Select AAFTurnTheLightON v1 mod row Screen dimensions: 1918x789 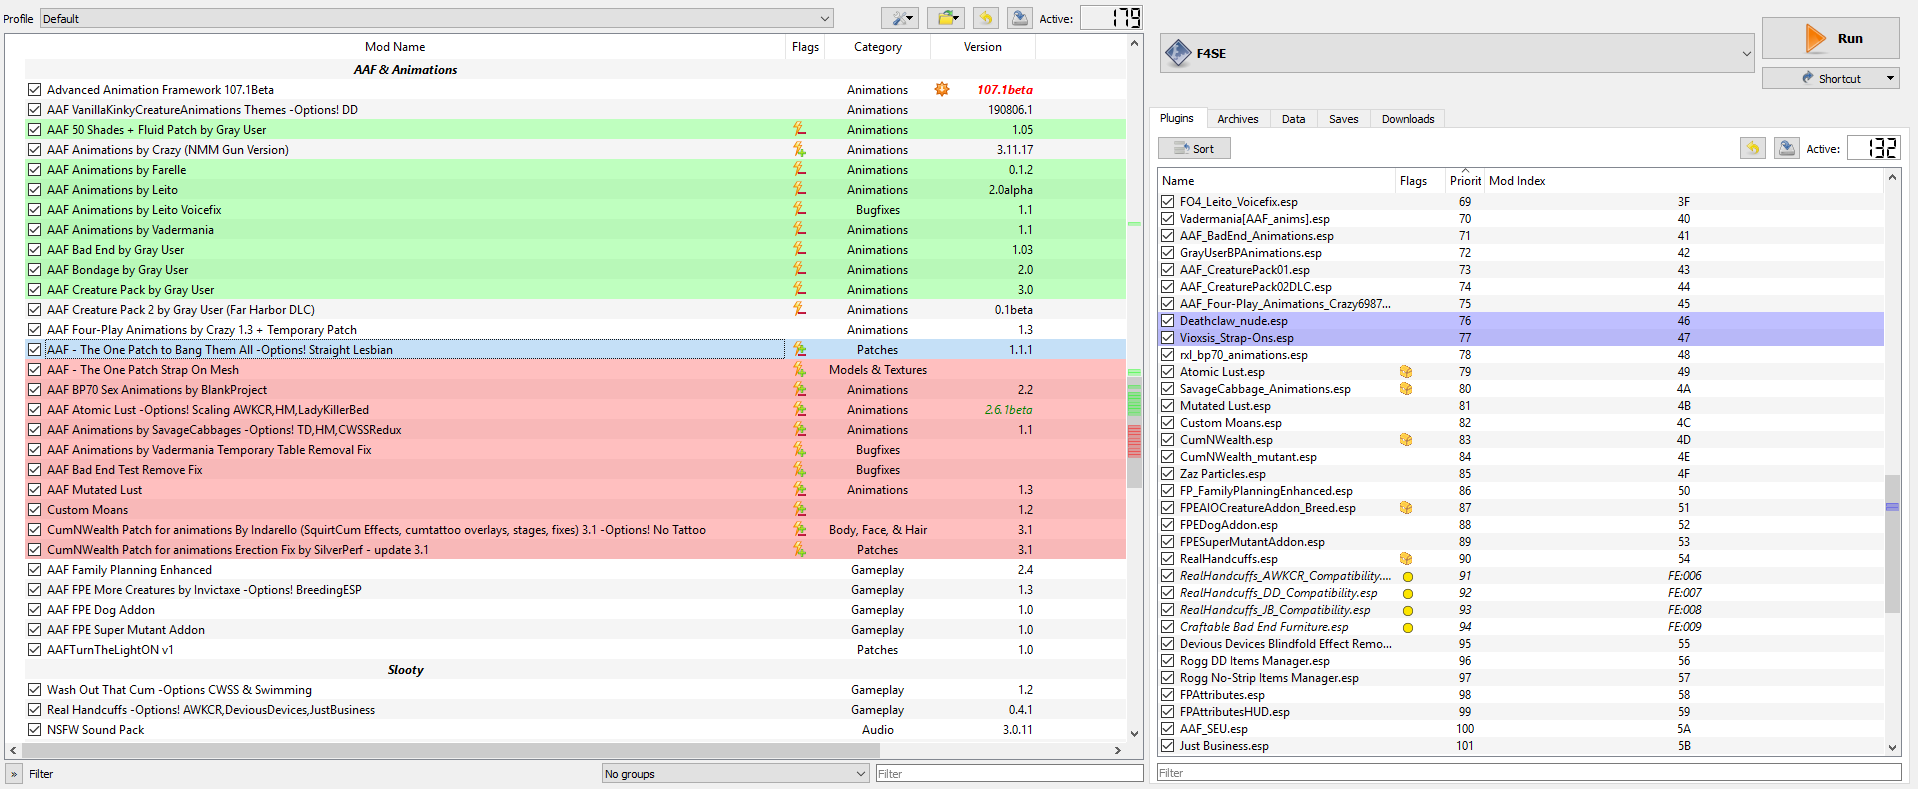point(575,649)
